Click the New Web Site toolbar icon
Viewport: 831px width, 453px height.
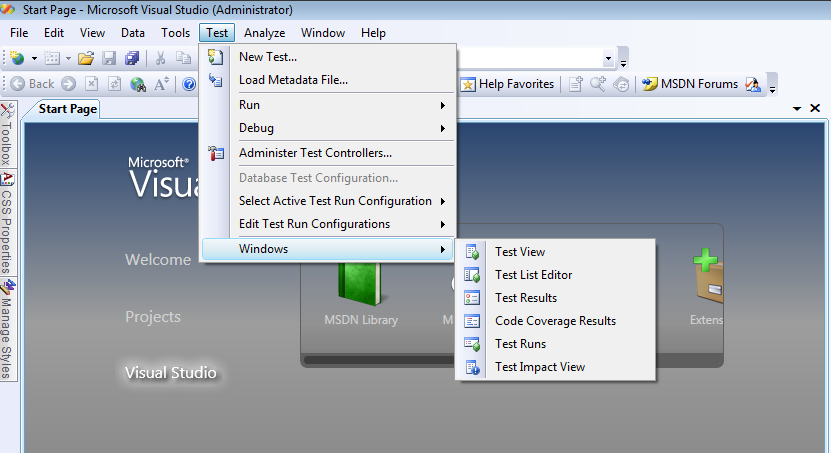tap(17, 58)
